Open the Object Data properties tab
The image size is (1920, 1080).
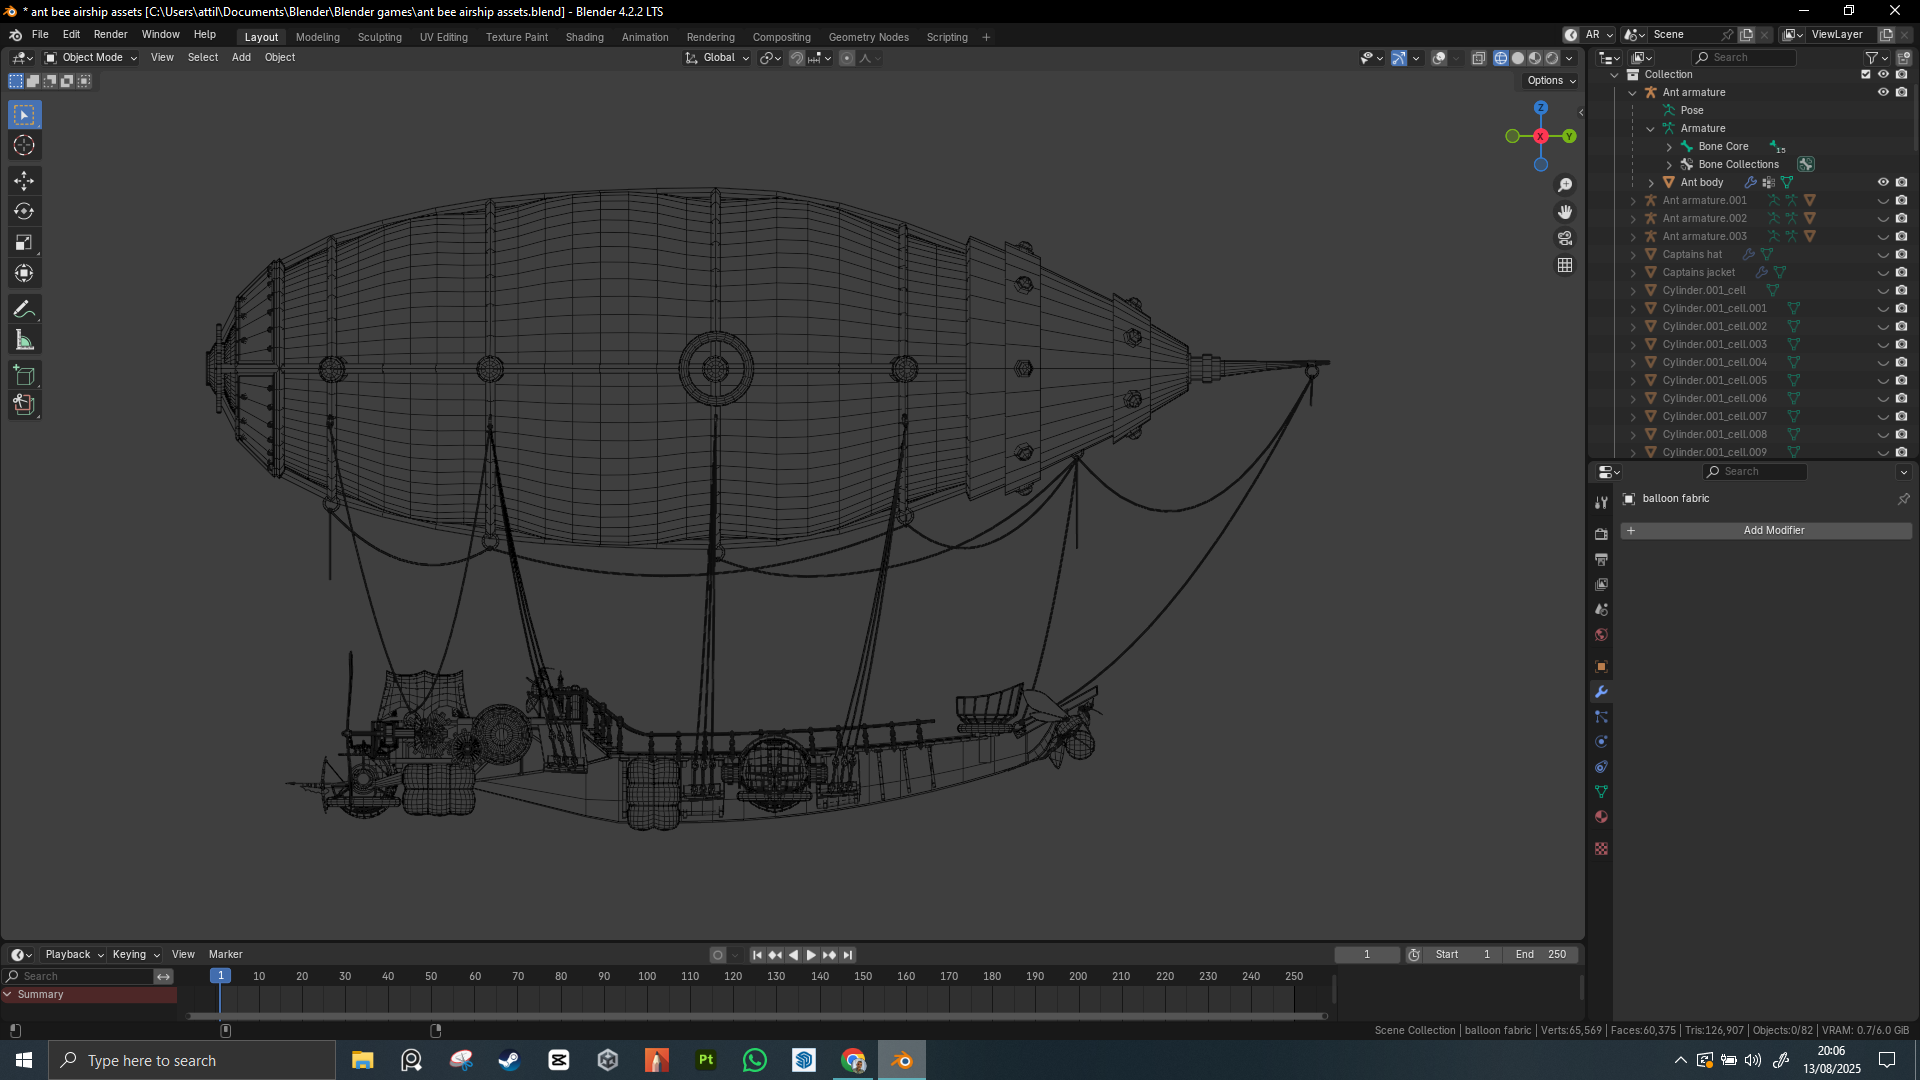tap(1601, 792)
